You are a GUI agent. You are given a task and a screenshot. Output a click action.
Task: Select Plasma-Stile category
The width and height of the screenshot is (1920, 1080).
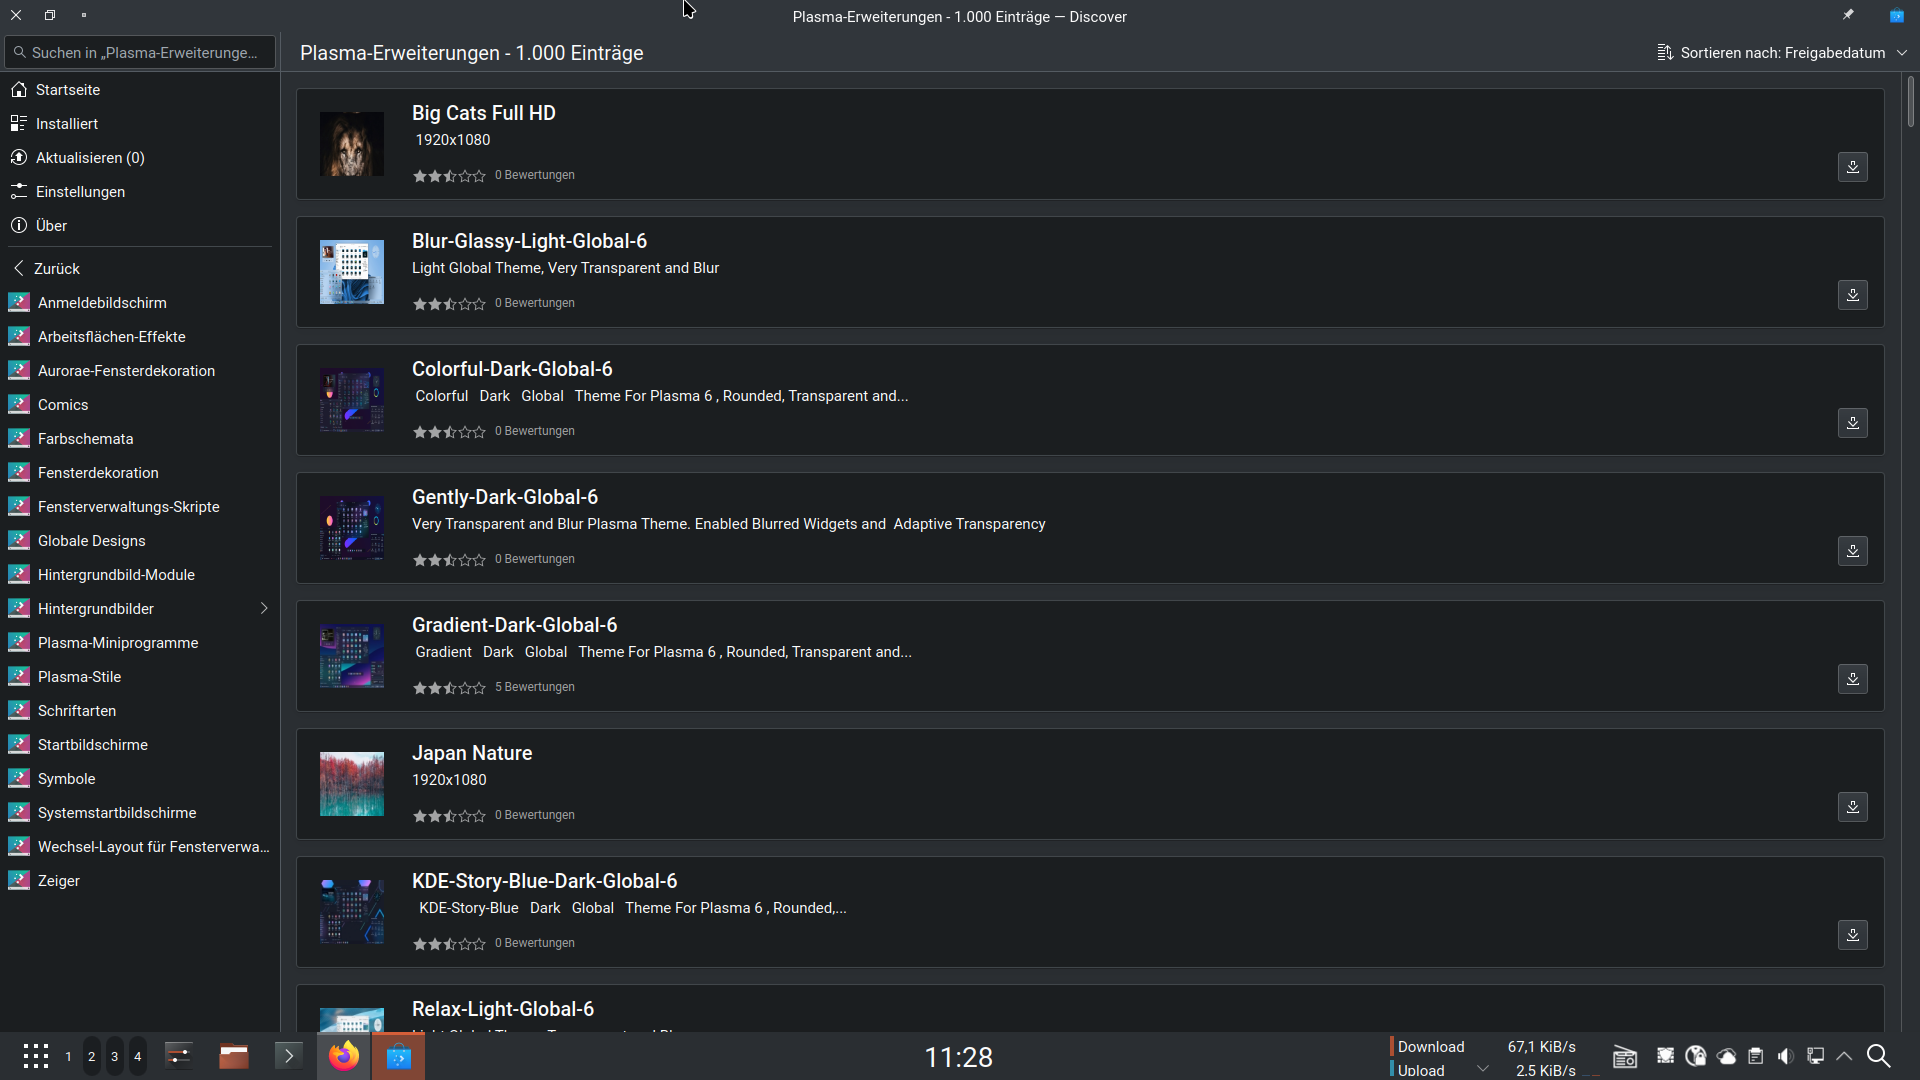click(140, 677)
